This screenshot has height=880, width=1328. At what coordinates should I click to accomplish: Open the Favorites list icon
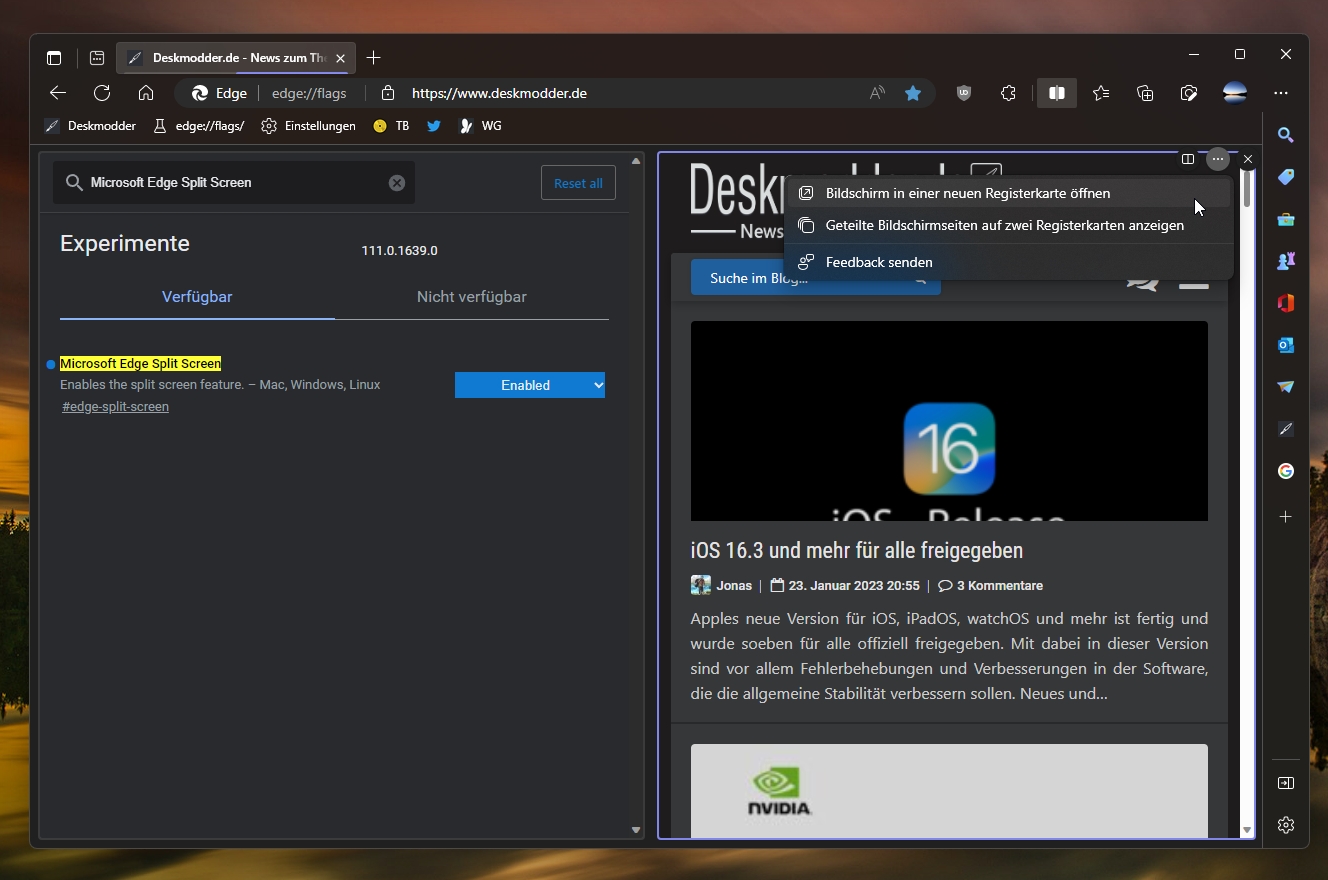click(x=1101, y=93)
